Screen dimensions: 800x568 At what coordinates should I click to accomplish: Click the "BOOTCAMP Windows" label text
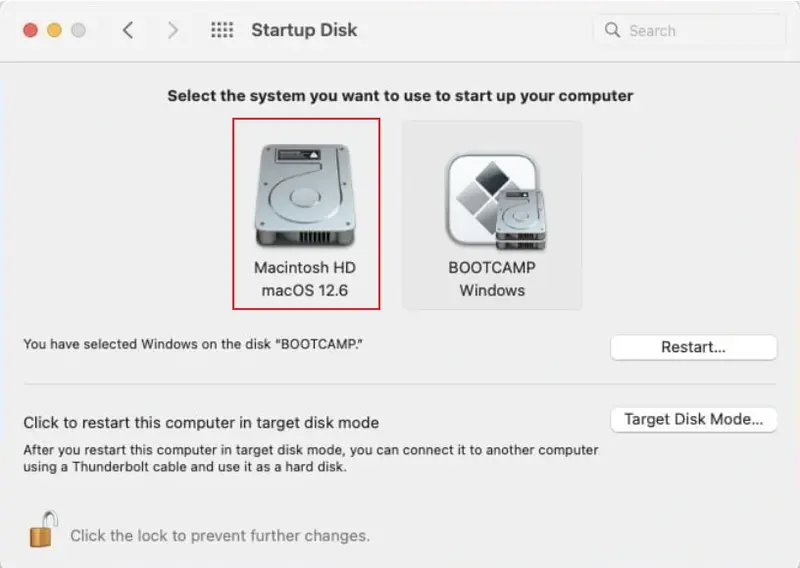click(491, 279)
